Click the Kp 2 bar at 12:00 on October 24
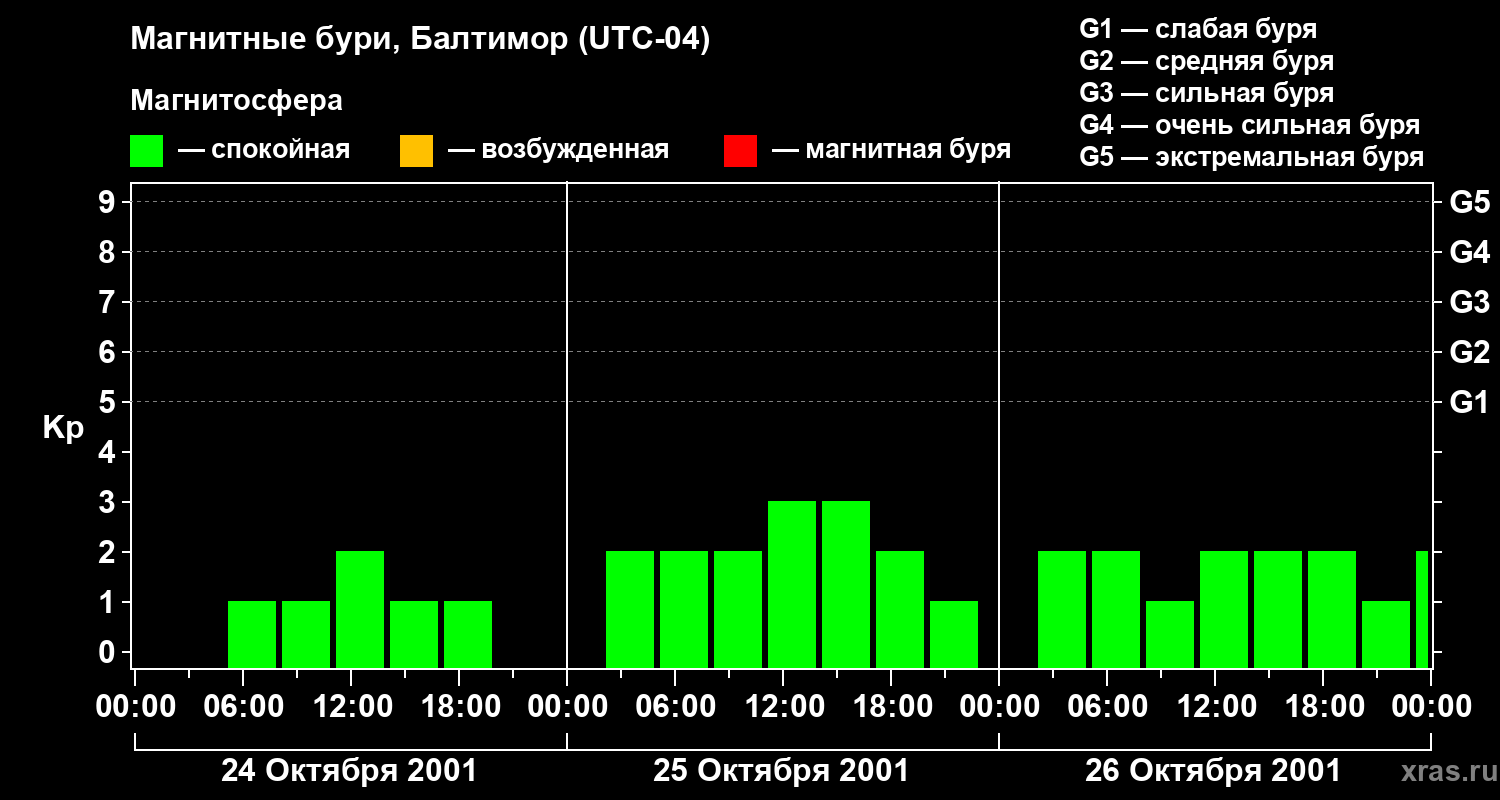The width and height of the screenshot is (1500, 800). pyautogui.click(x=360, y=609)
